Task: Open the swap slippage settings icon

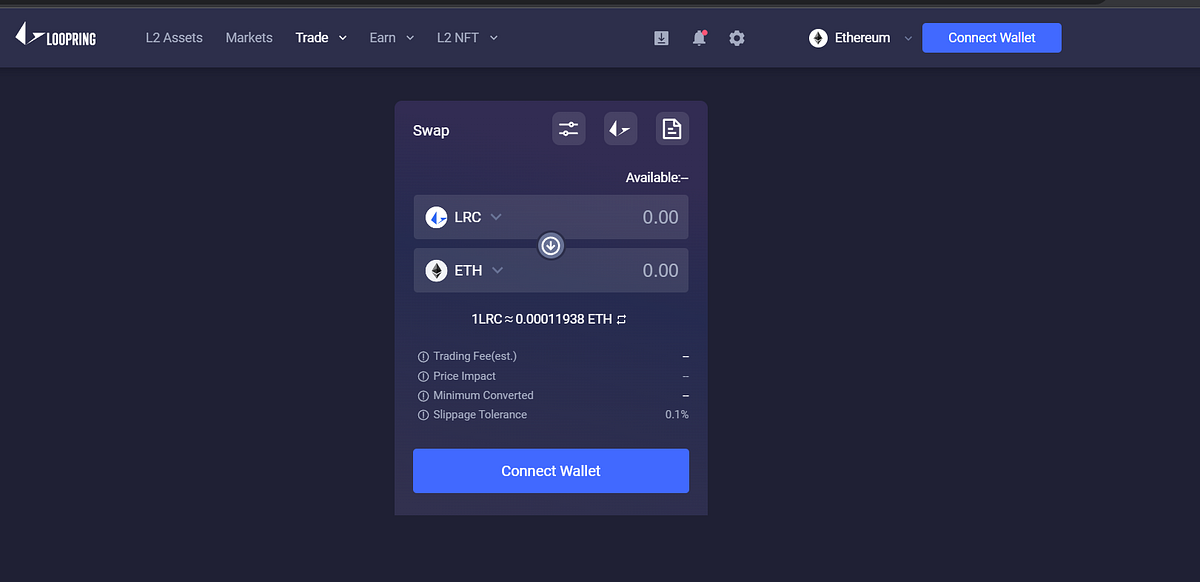Action: (x=568, y=128)
